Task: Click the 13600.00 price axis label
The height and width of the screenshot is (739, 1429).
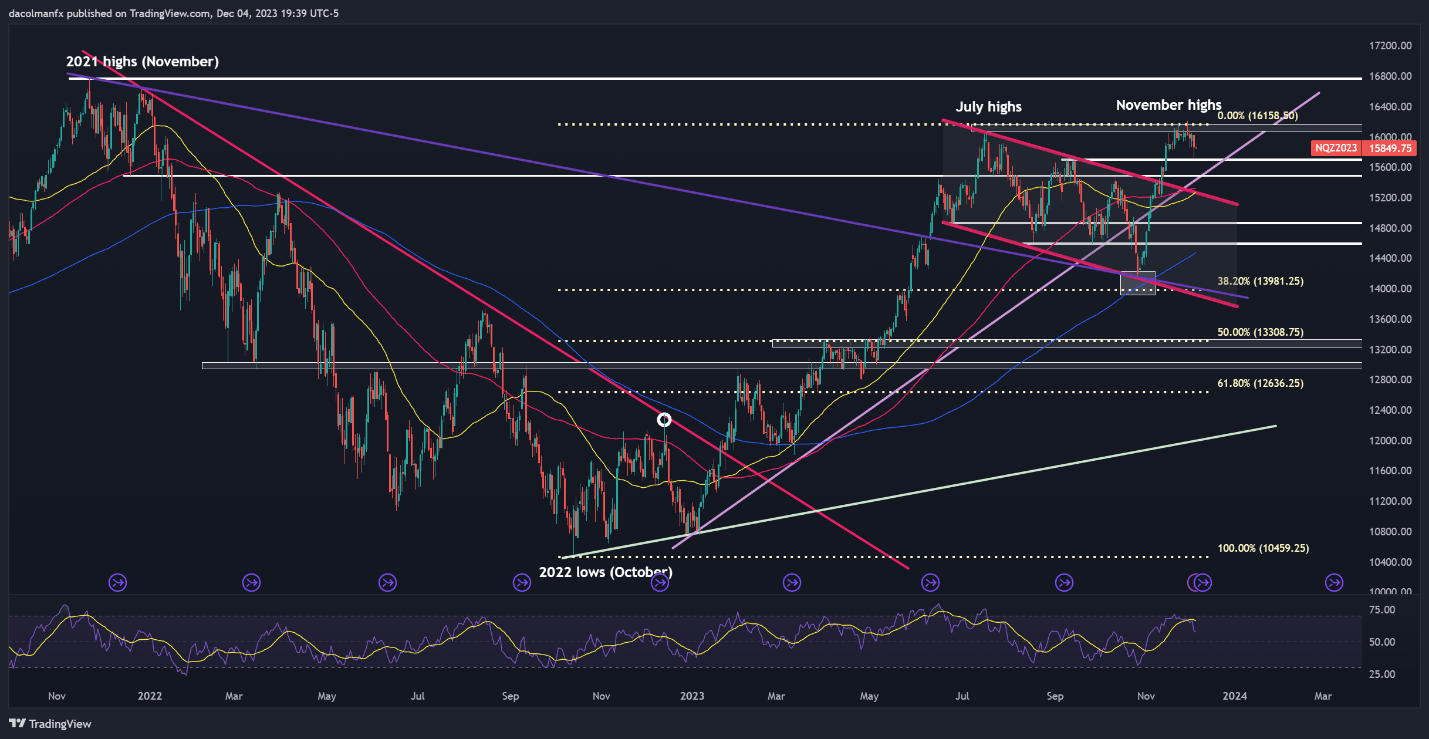Action: 1391,319
